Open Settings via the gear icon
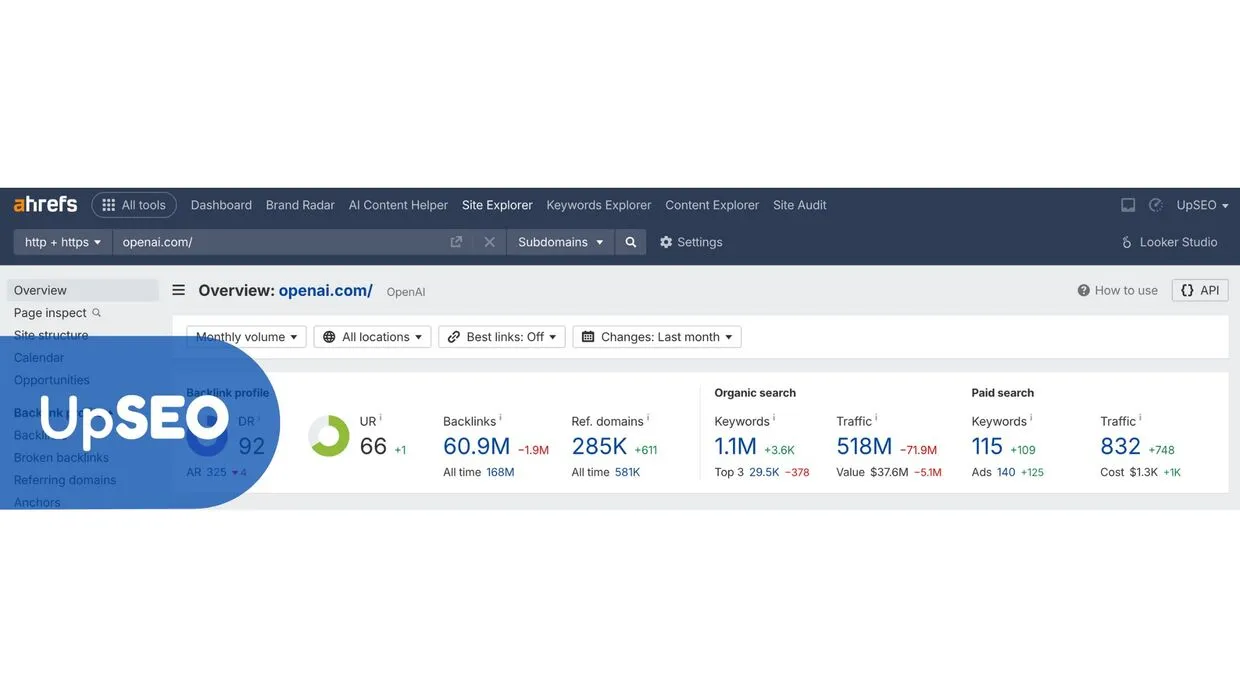1240x698 pixels. click(666, 241)
